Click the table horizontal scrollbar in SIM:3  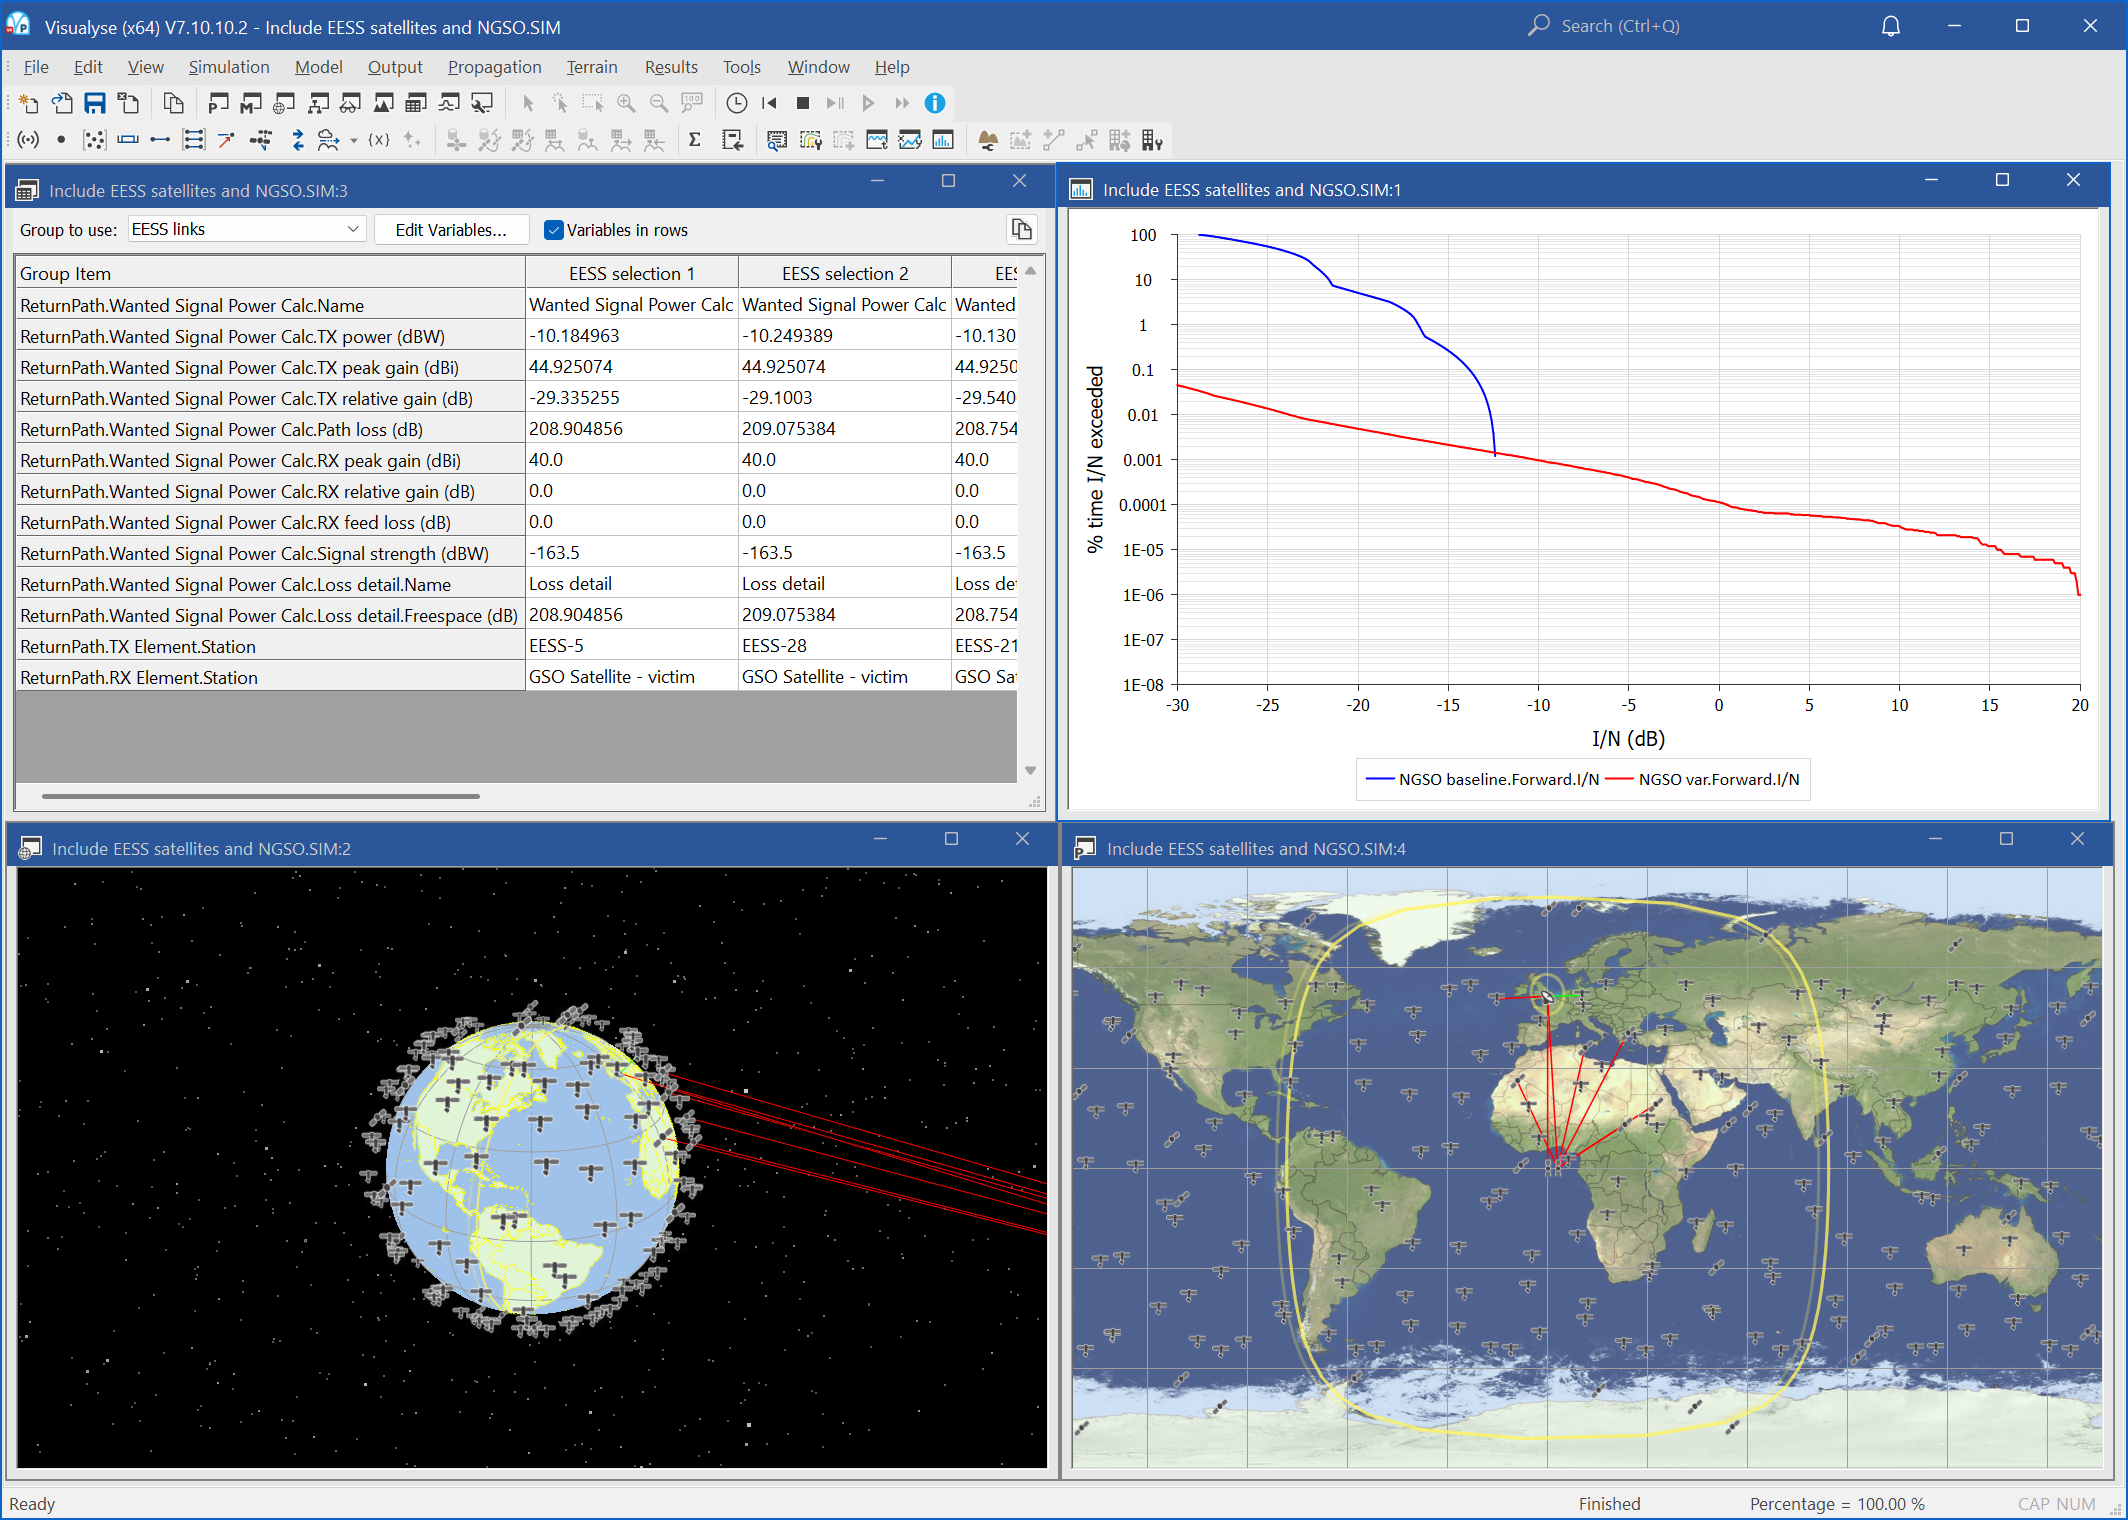[261, 796]
